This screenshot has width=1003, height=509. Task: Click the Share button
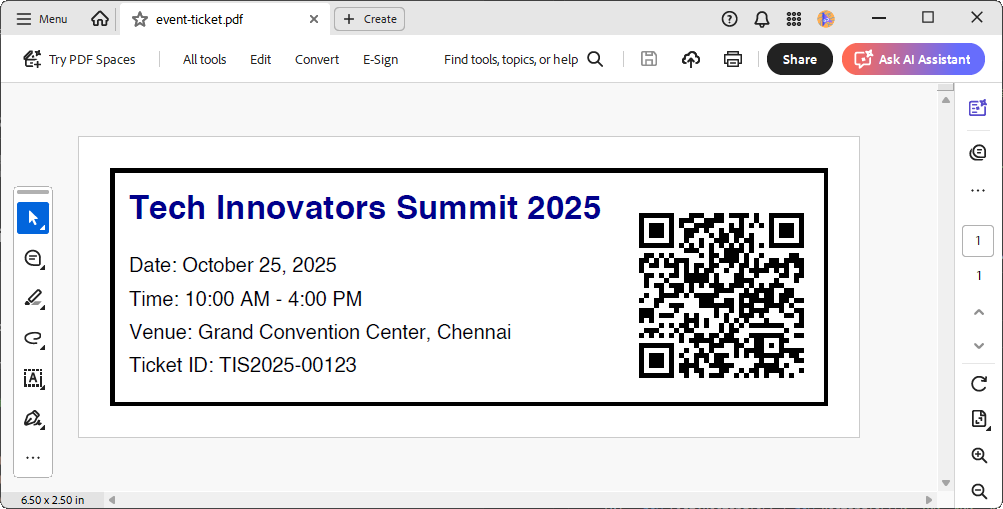(800, 59)
